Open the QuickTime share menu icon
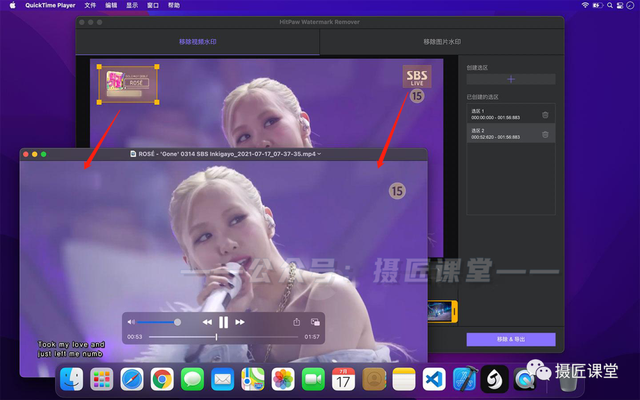The height and width of the screenshot is (400, 640). click(x=297, y=322)
